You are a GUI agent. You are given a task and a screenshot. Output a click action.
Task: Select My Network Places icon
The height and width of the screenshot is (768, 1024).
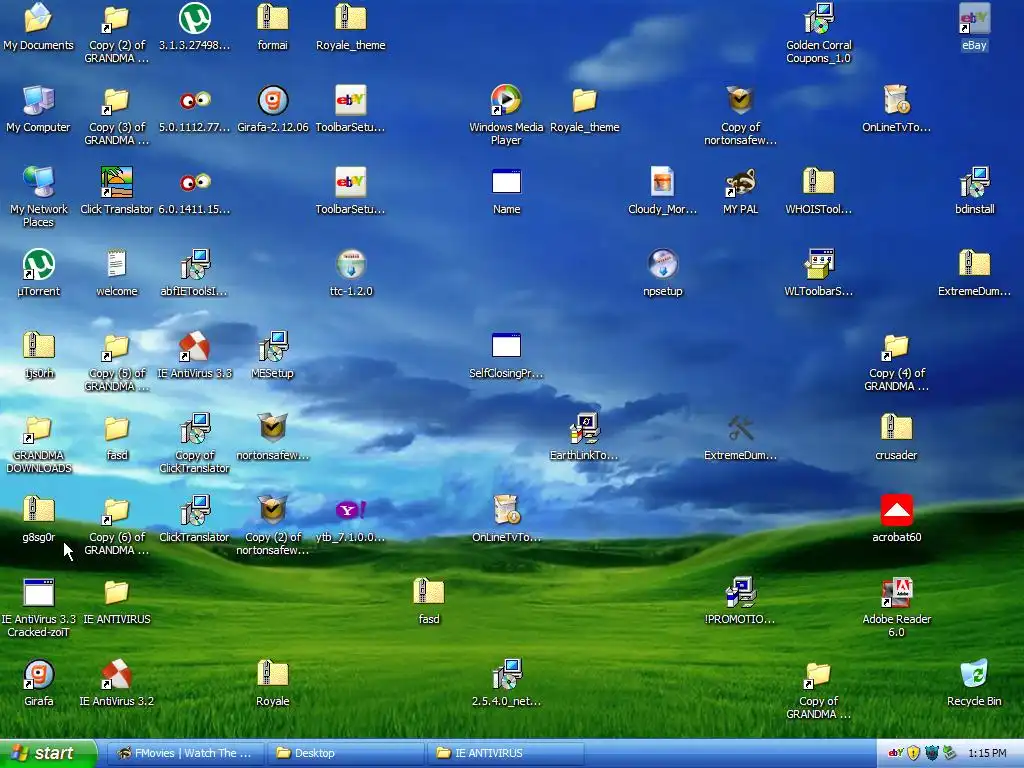[39, 182]
